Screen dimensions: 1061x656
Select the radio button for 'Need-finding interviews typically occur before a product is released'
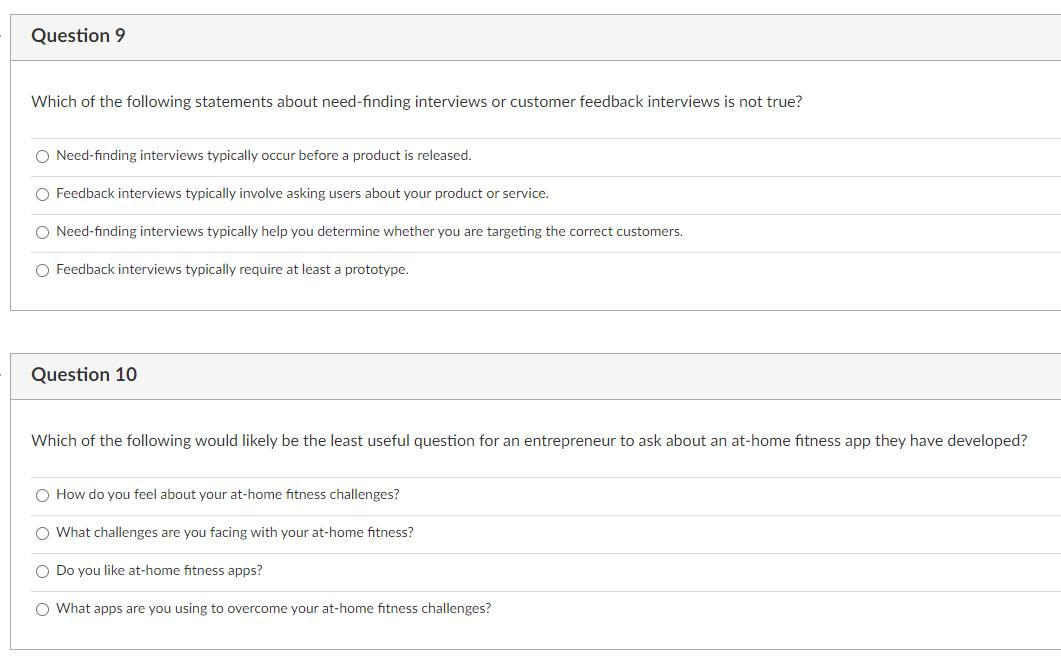[x=42, y=156]
